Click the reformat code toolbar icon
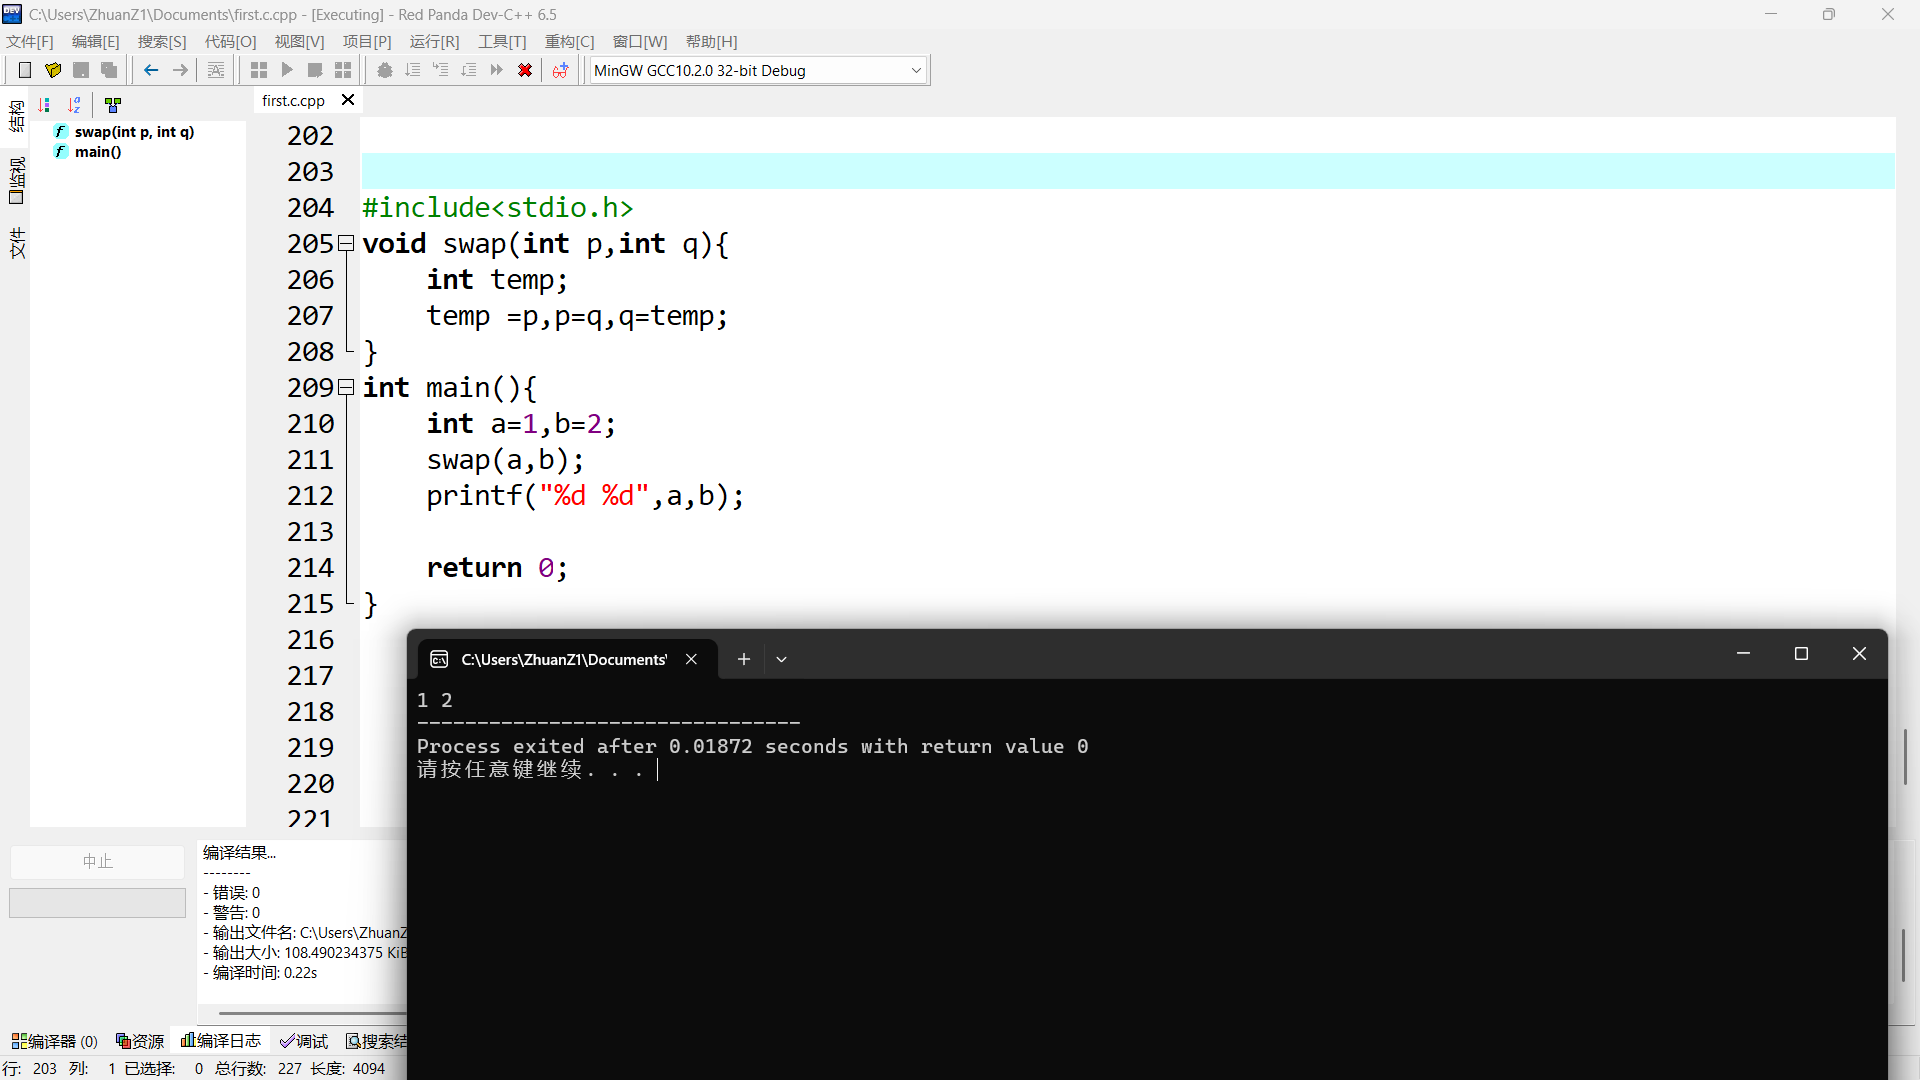1920x1080 pixels. (216, 70)
